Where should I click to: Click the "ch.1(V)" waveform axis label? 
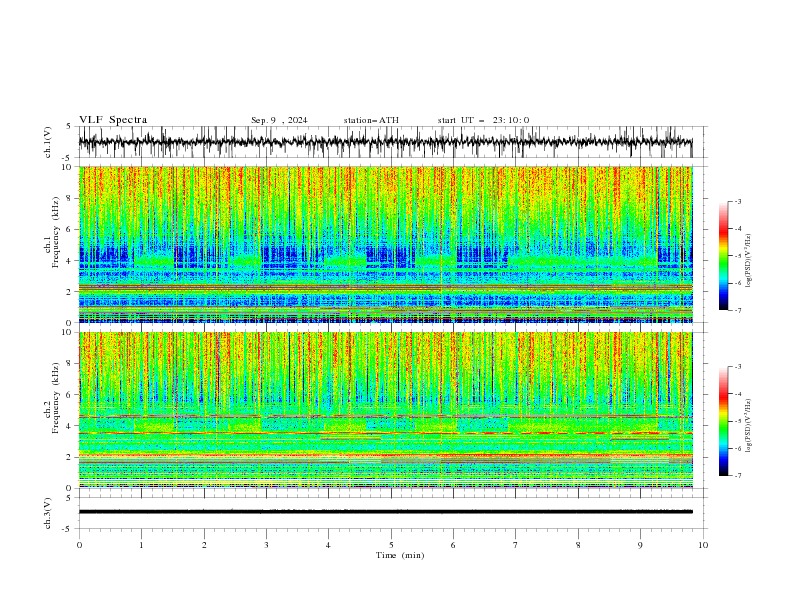48,142
